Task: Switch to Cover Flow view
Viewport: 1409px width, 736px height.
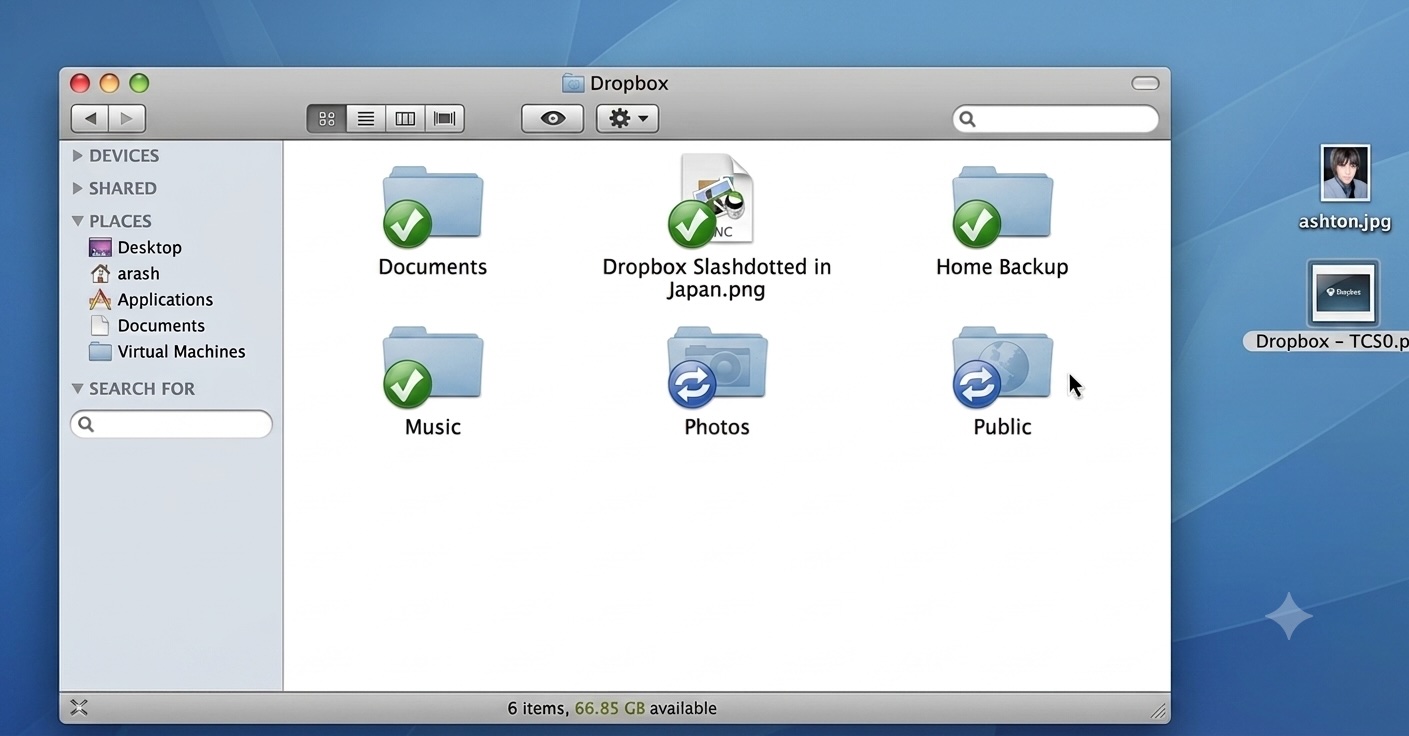Action: pyautogui.click(x=445, y=119)
